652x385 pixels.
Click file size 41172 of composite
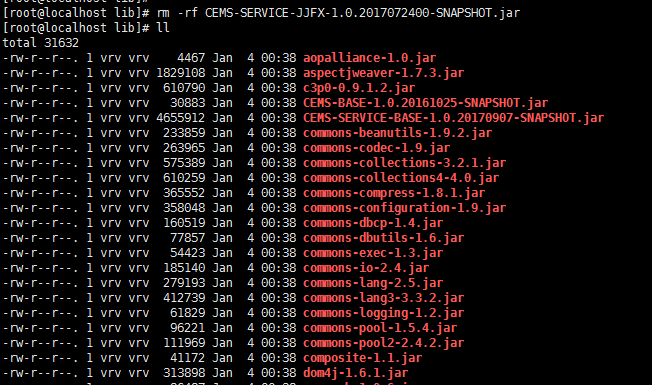point(188,357)
